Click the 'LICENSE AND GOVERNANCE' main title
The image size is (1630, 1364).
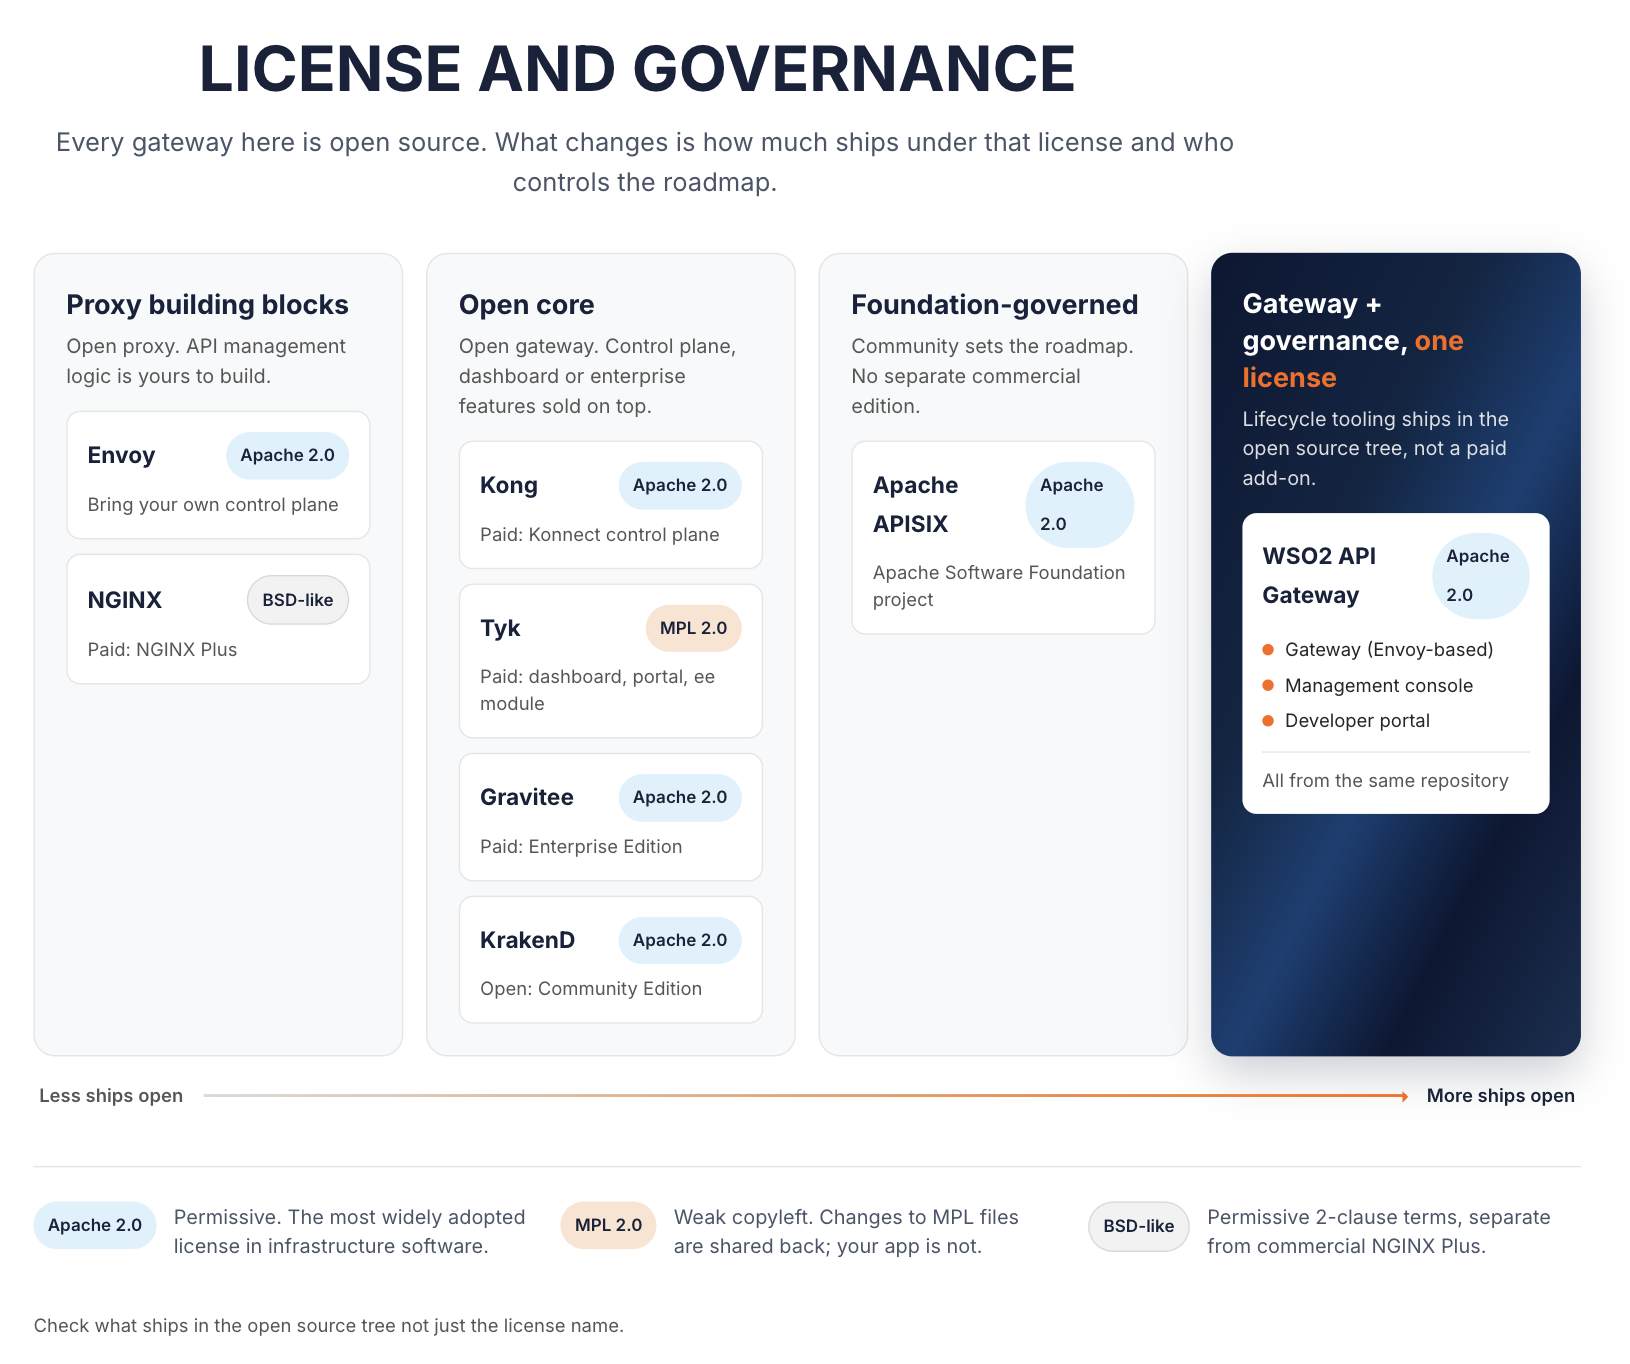click(637, 70)
